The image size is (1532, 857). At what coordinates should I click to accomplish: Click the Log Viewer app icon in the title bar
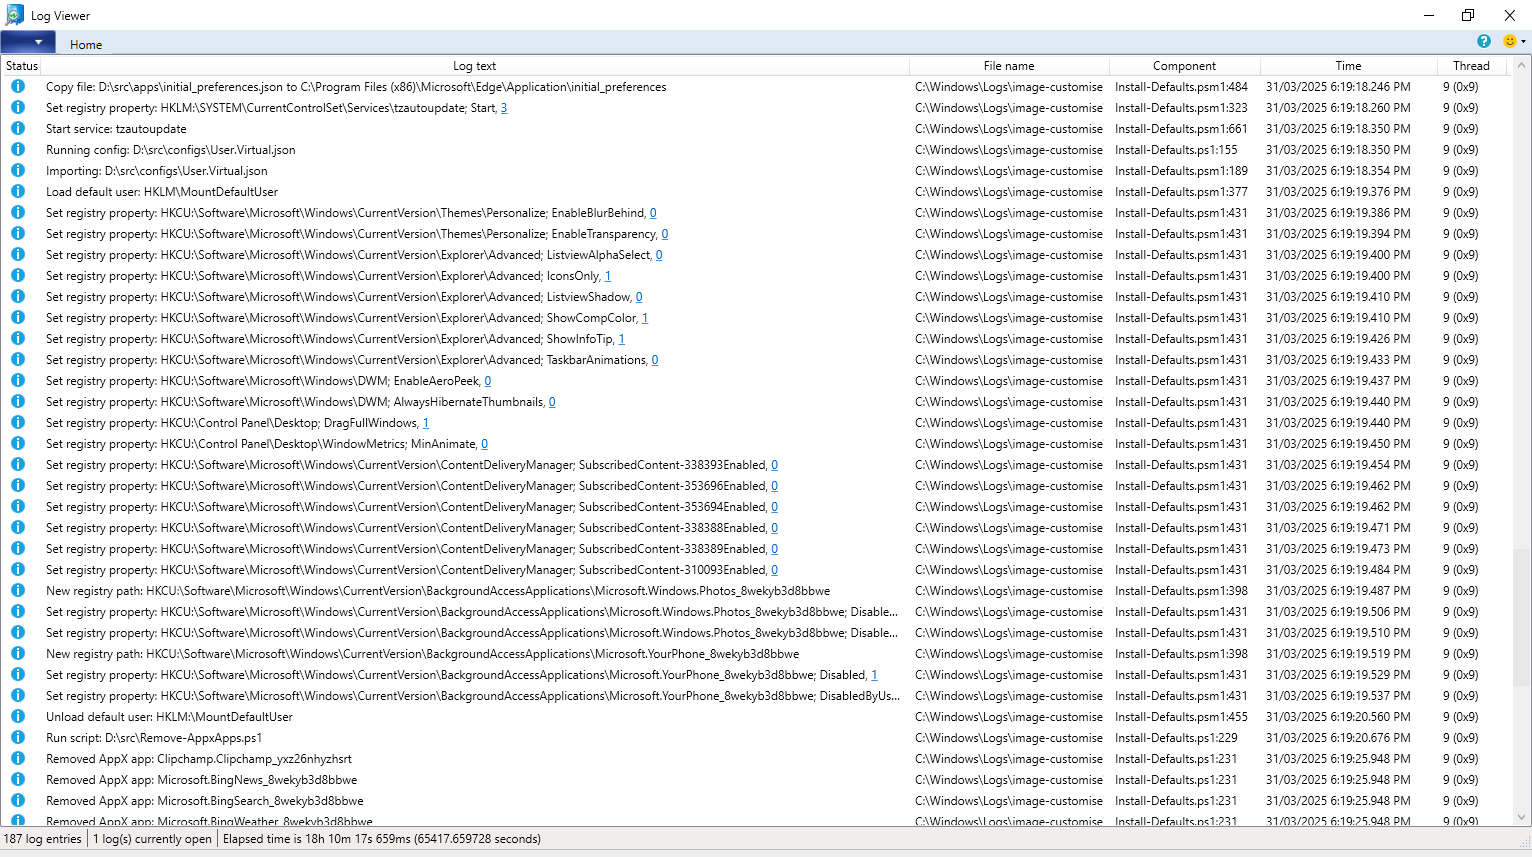point(14,15)
